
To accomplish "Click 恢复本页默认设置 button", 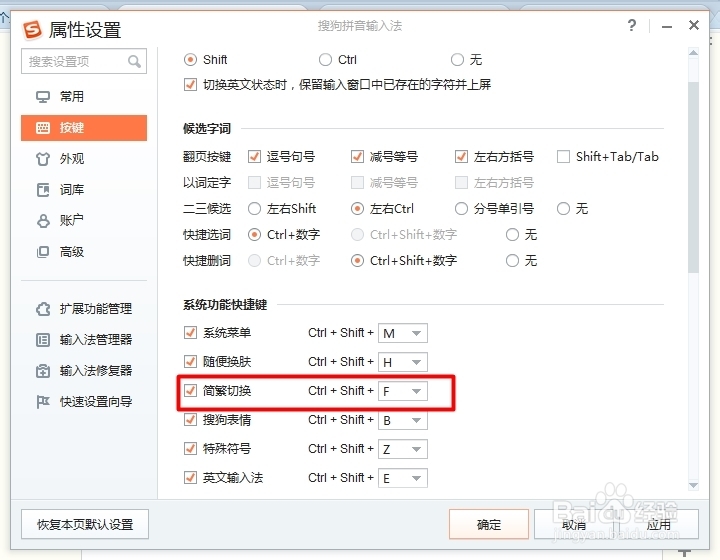I will 85,524.
